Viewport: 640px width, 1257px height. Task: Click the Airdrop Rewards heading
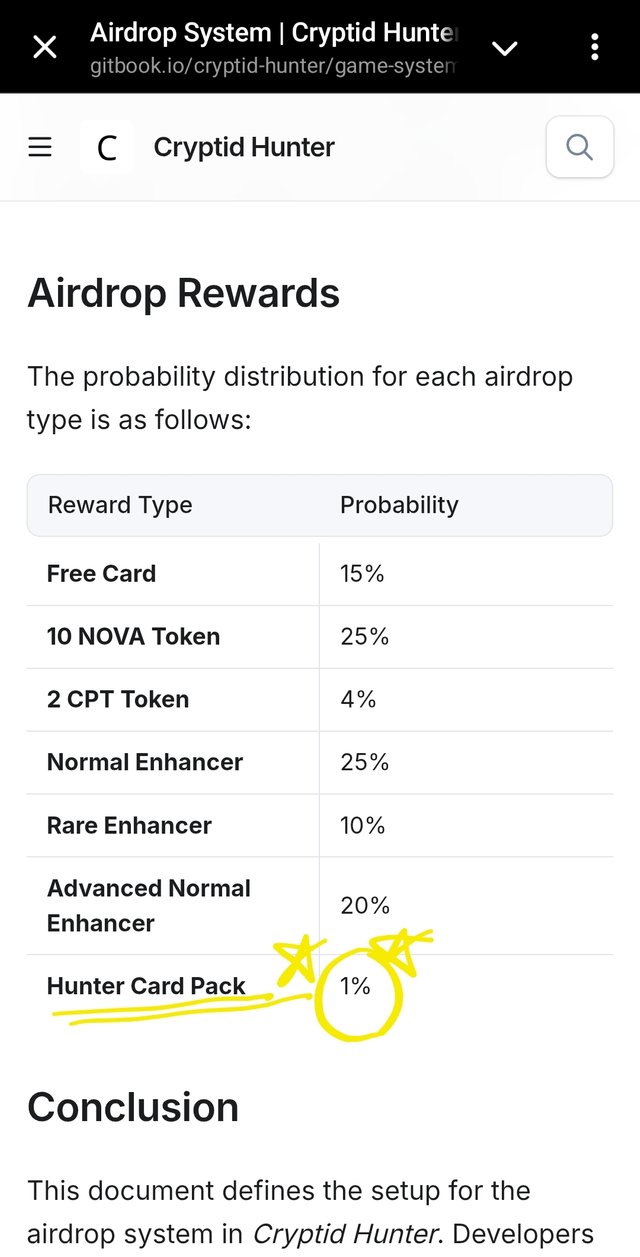pos(184,294)
